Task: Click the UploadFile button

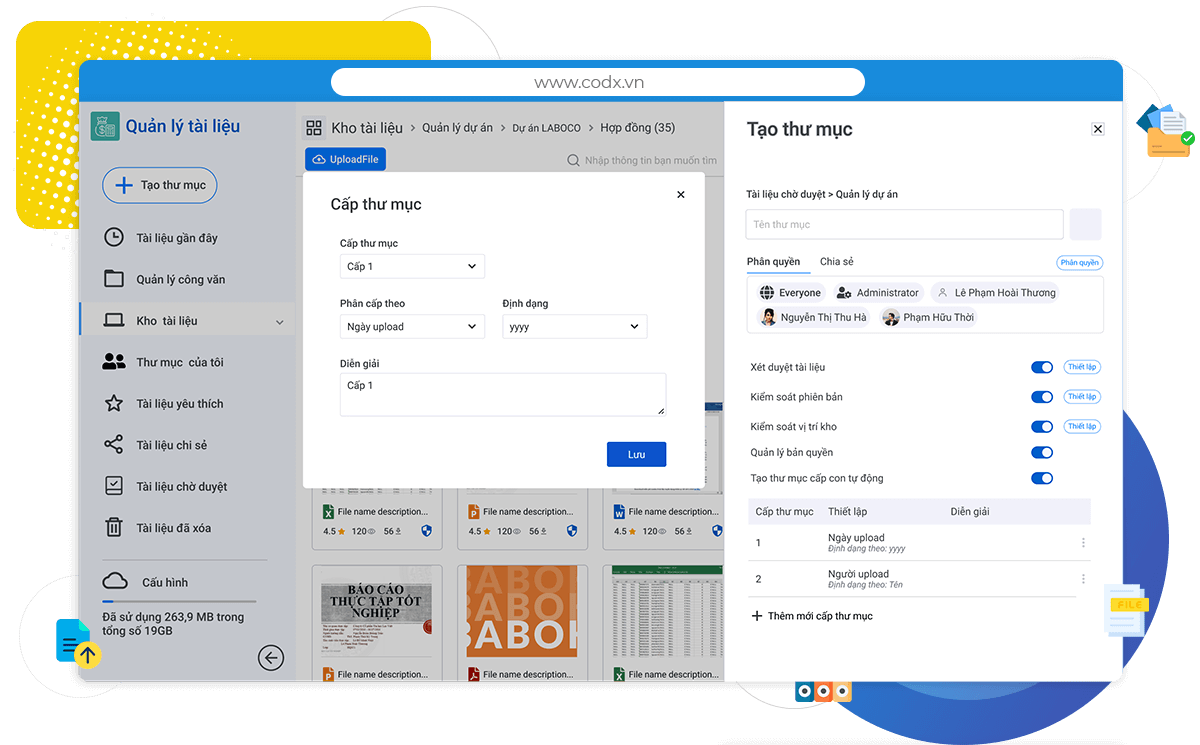Action: 345,160
